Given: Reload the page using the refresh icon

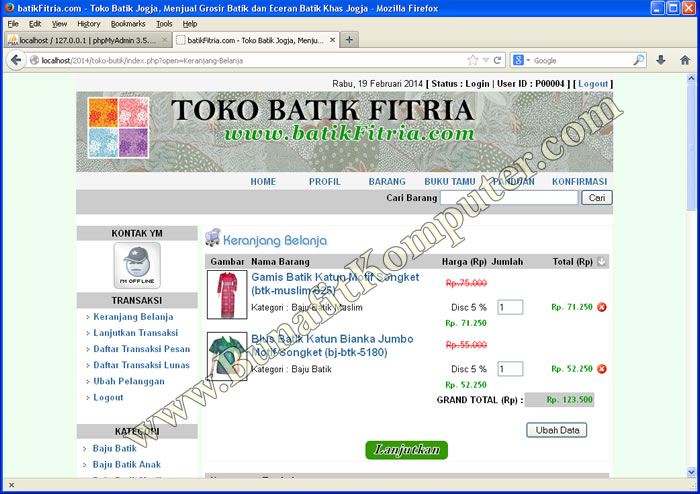Looking at the screenshot, I should 497,60.
